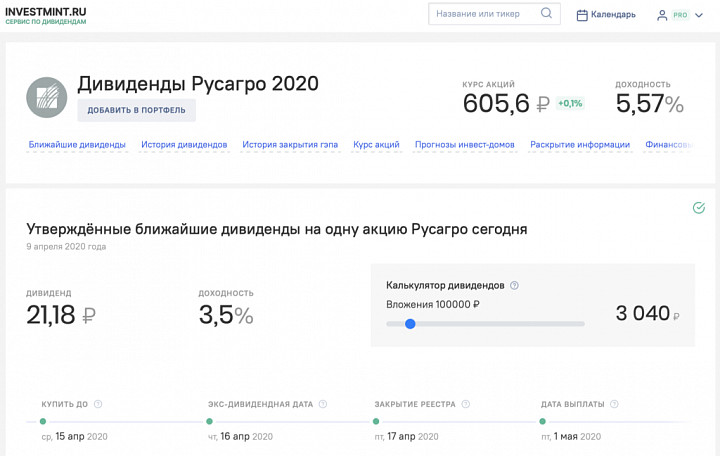Open the INVESTMINT.RU home logo link
Screen dimensions: 720x456
click(x=45, y=15)
